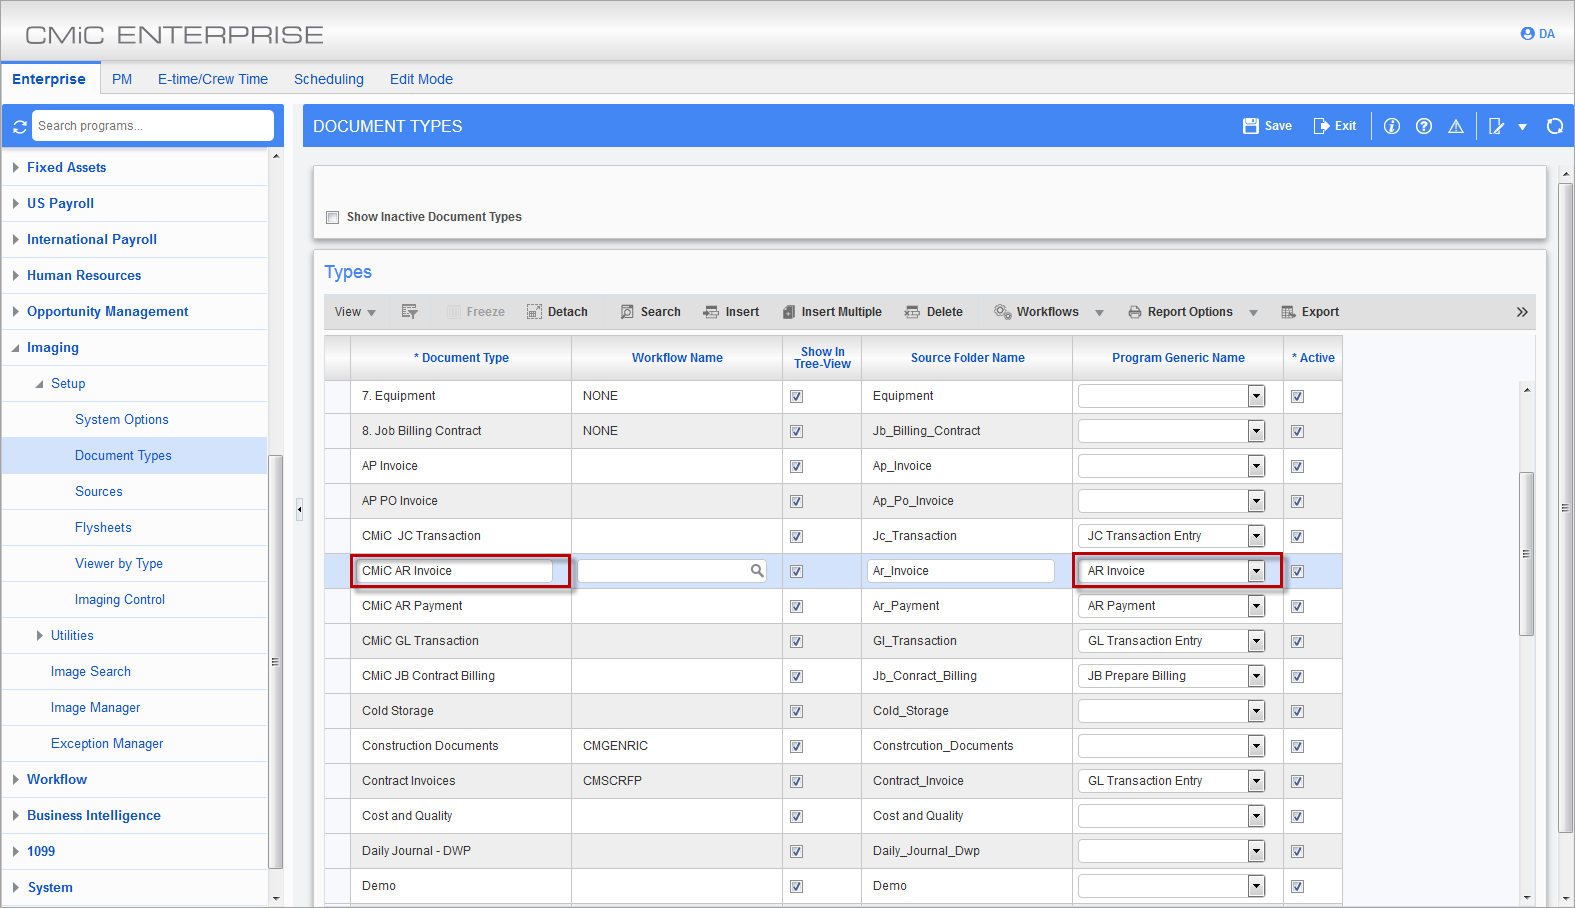Image resolution: width=1575 pixels, height=908 pixels.
Task: Switch to the Enterprise tab
Action: point(49,79)
